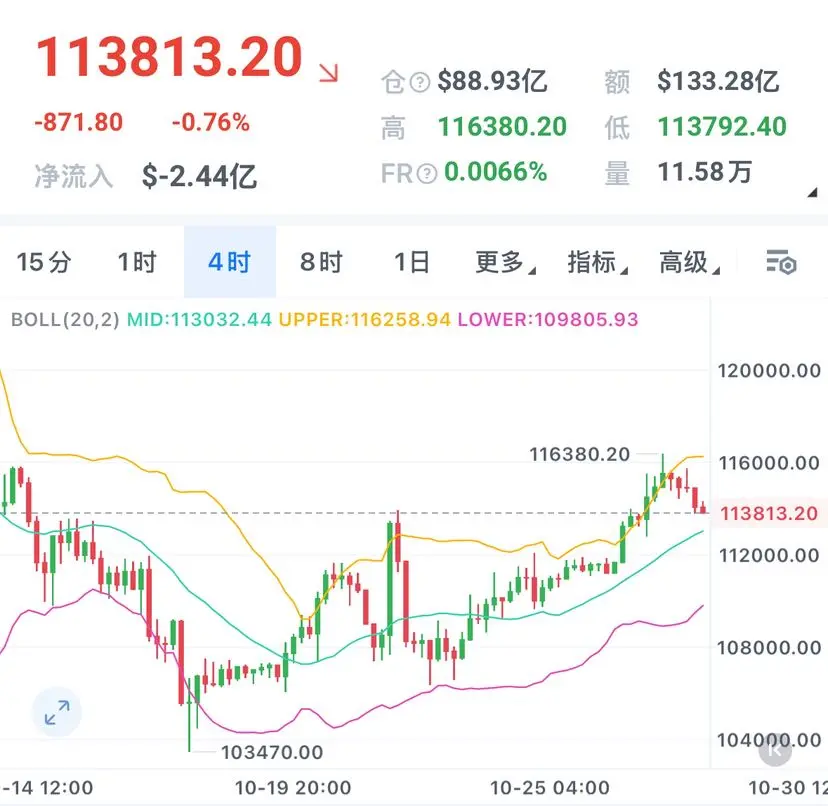
Task: Tap the LOWER:109805.93 value
Action: pos(548,320)
